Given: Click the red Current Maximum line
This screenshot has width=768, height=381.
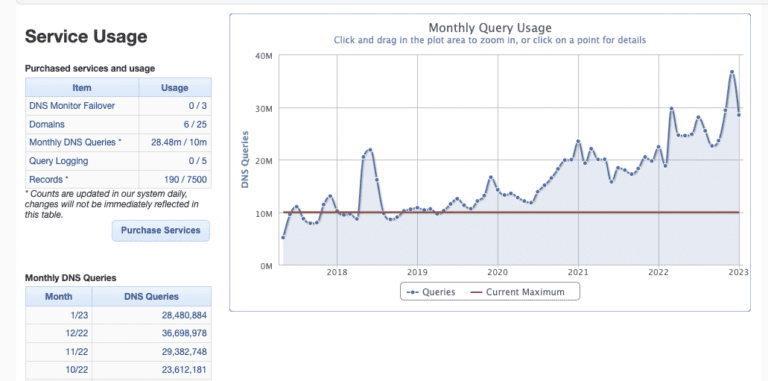Looking at the screenshot, I should [x=511, y=212].
